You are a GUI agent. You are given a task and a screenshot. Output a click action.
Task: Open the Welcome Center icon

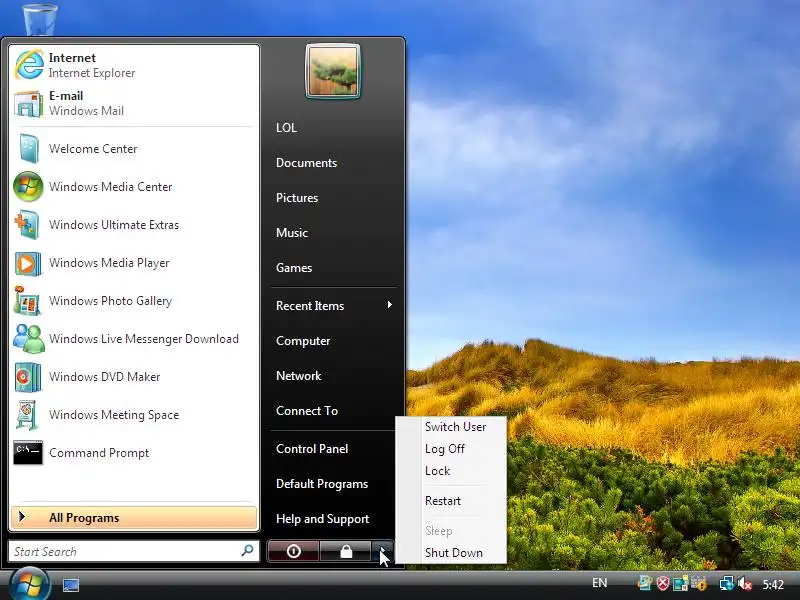coord(28,148)
